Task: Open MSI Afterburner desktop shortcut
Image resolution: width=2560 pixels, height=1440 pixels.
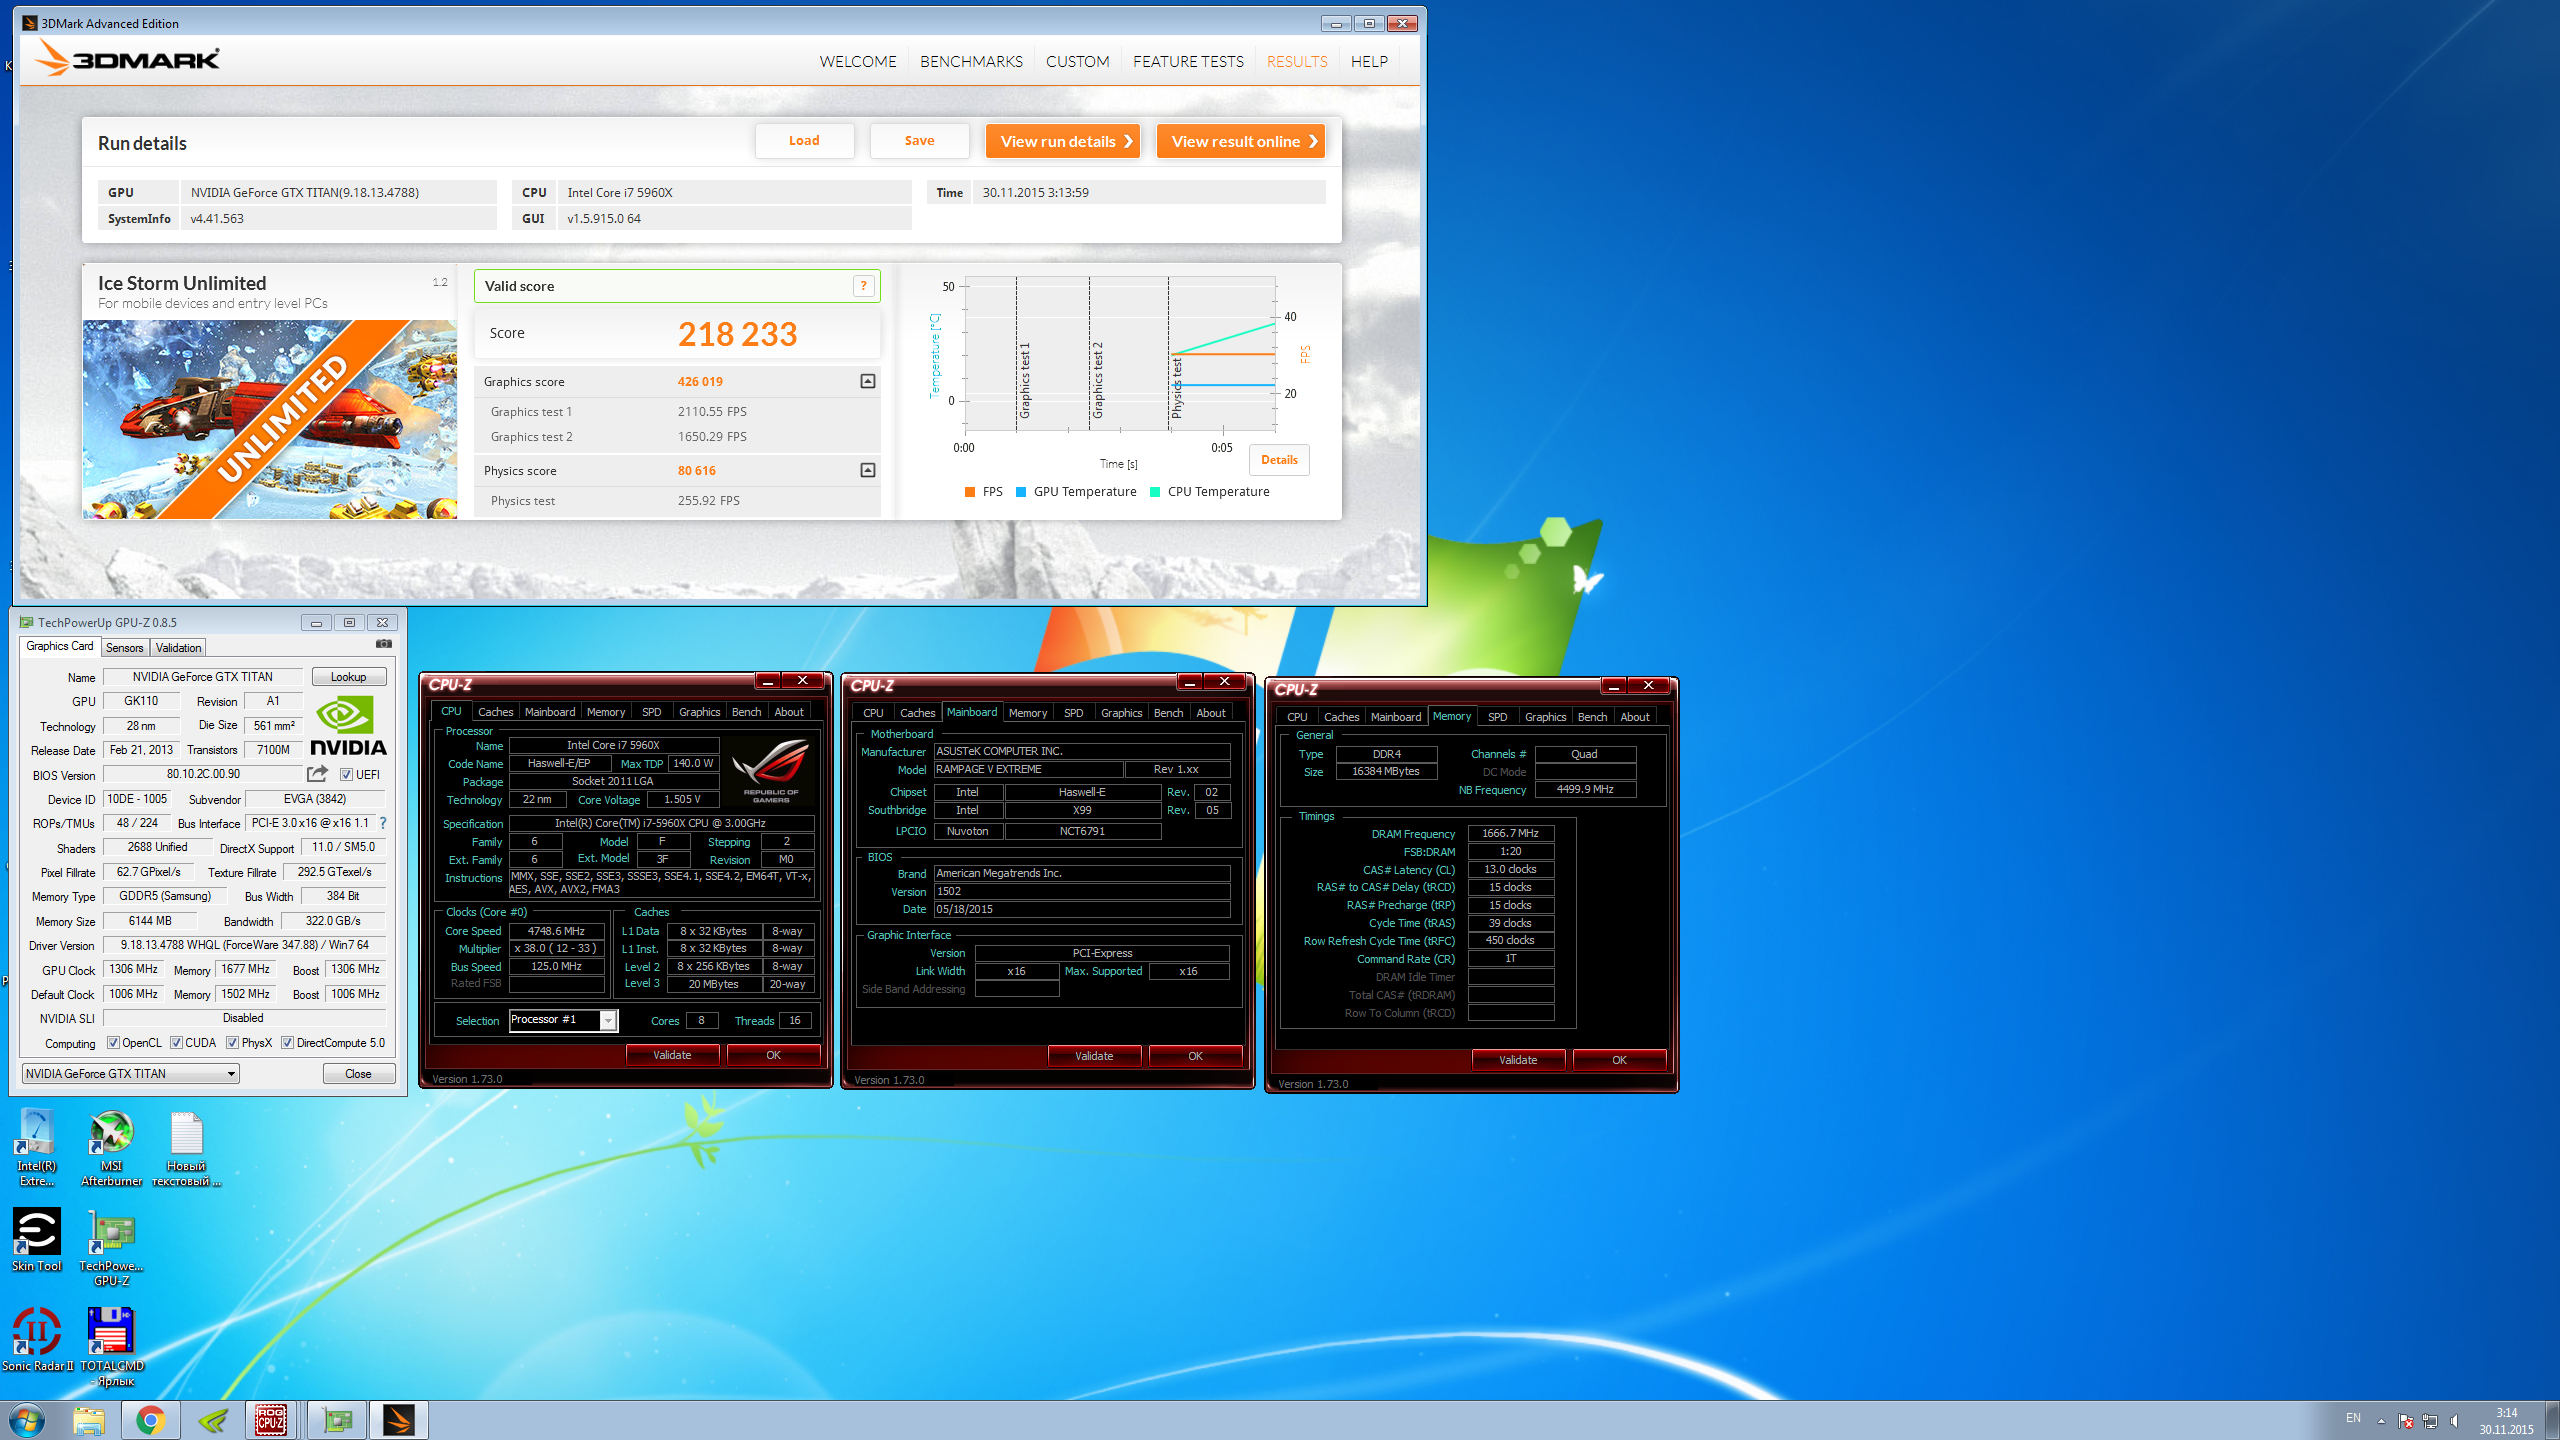Action: (x=111, y=1147)
